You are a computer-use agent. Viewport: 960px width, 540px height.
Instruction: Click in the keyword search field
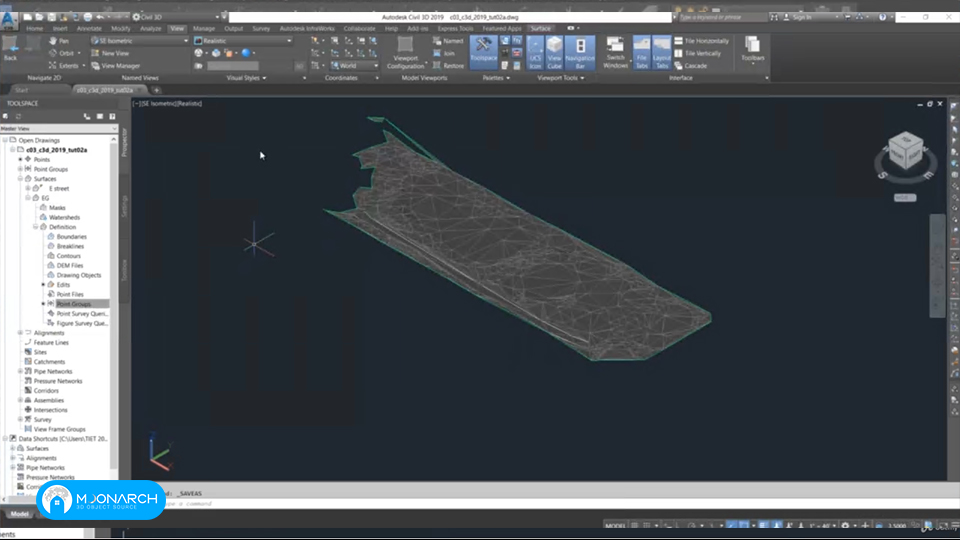(721, 17)
